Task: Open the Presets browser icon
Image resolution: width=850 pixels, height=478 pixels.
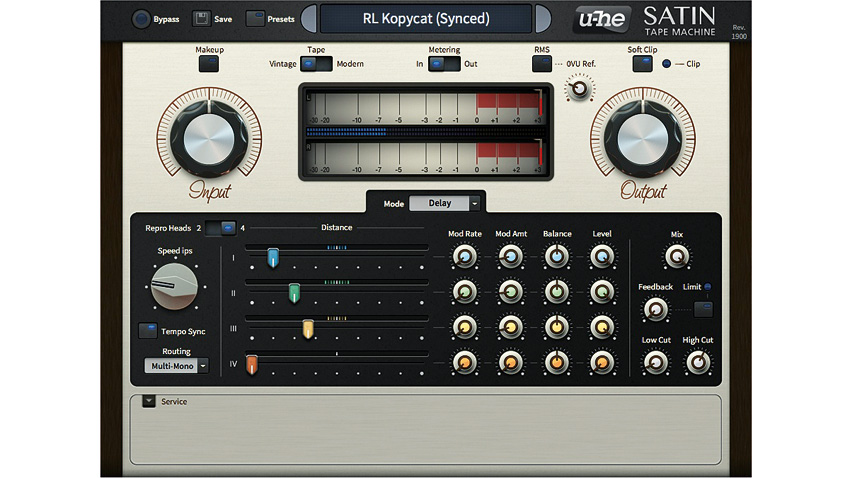Action: coord(255,18)
